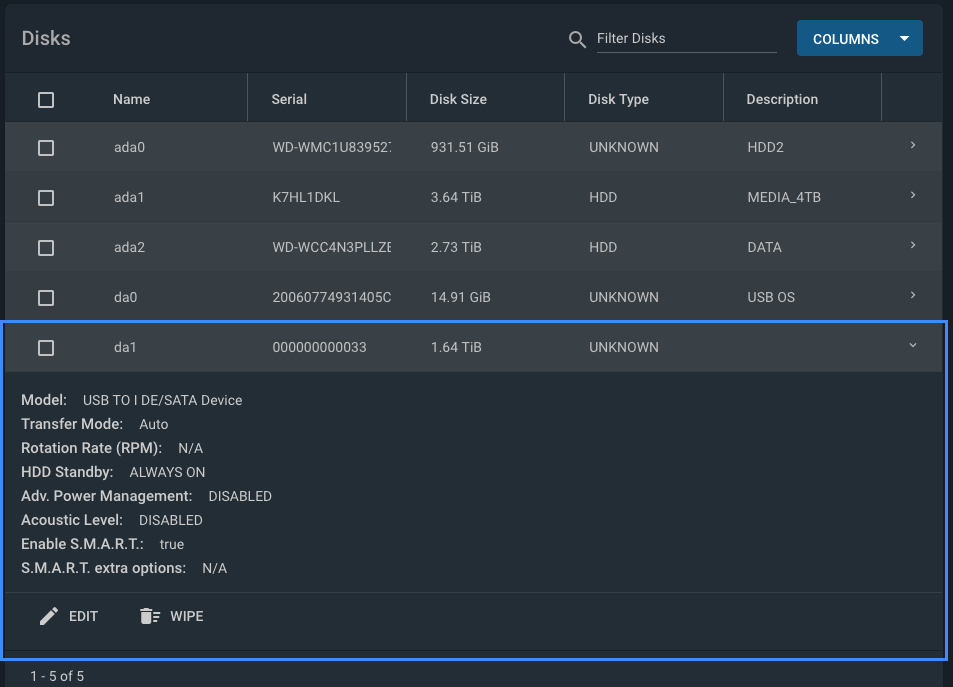Click the Disks panel title

coord(46,38)
